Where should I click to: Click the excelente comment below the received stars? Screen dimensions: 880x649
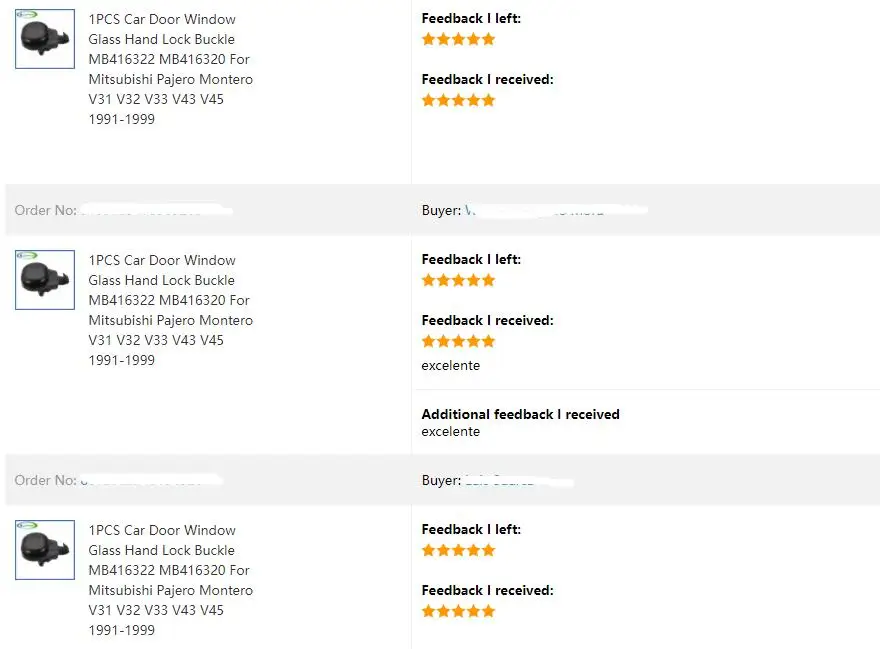pyautogui.click(x=451, y=365)
